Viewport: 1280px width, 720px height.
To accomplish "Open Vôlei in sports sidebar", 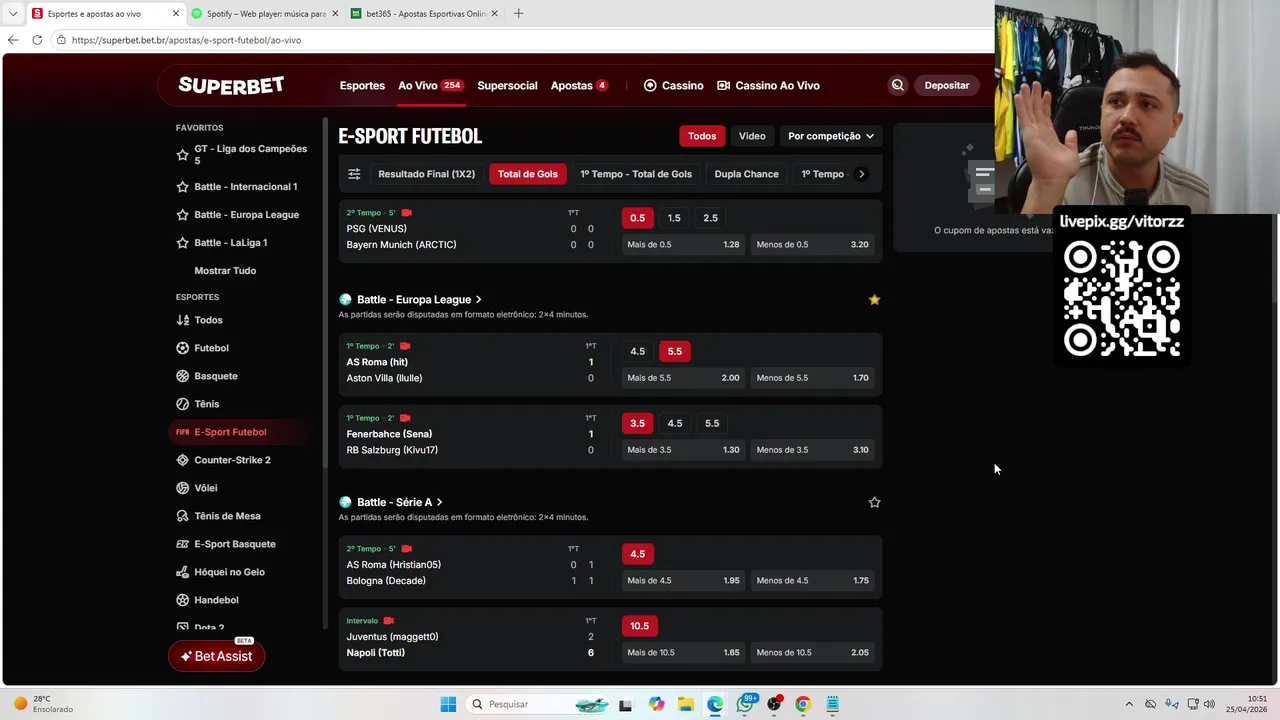I will click(x=196, y=488).
